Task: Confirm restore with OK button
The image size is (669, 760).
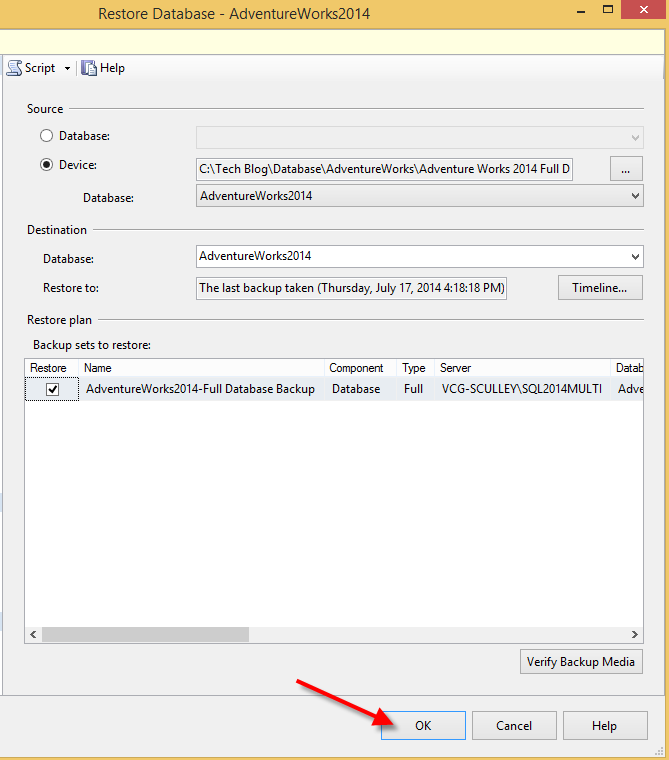Action: (x=423, y=726)
